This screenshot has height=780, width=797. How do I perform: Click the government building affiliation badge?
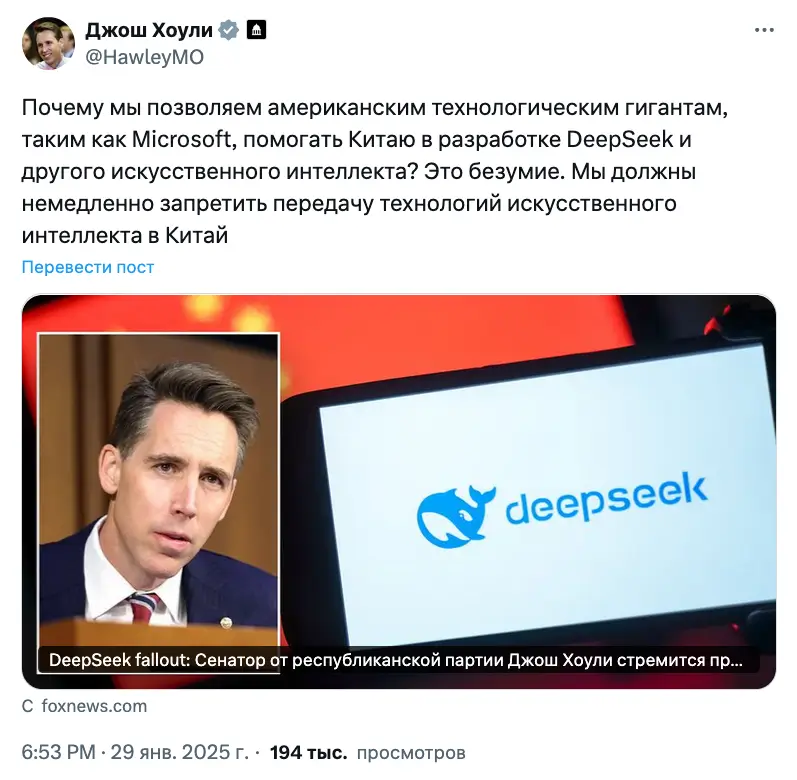point(256,30)
